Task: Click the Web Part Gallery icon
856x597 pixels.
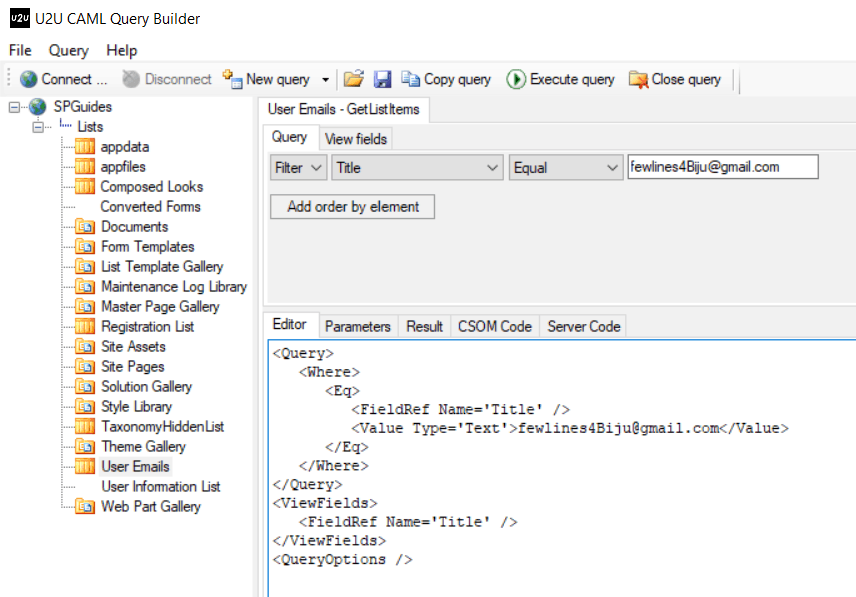Action: (x=85, y=506)
